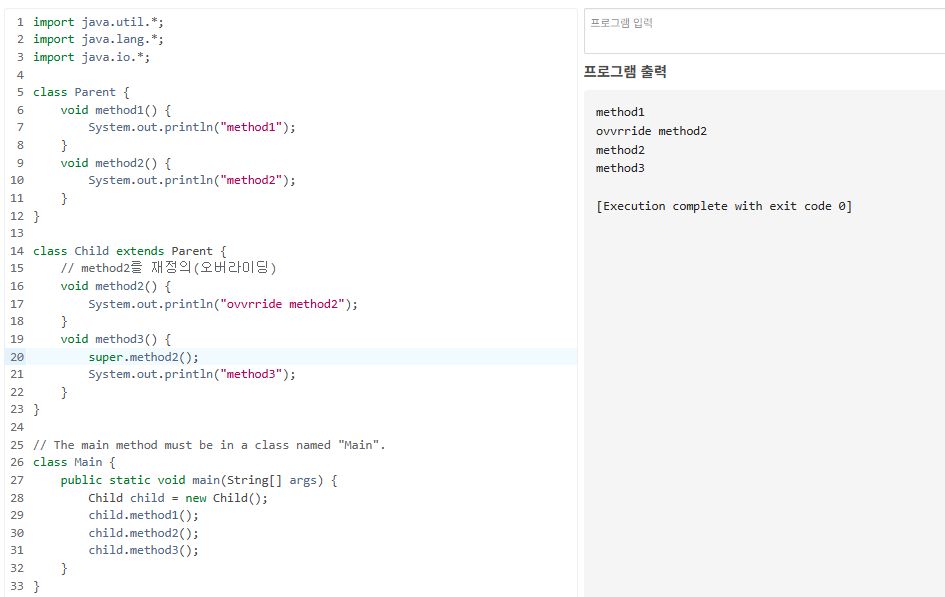945x597 pixels.
Task: Click the println "ovvrride method2" statement
Action: (x=223, y=304)
